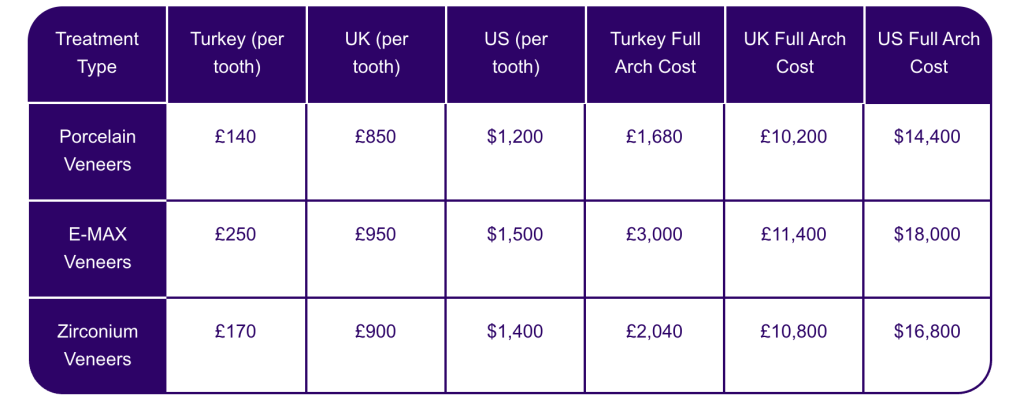Select the $14,400 Porcelain US full arch cell

click(928, 152)
